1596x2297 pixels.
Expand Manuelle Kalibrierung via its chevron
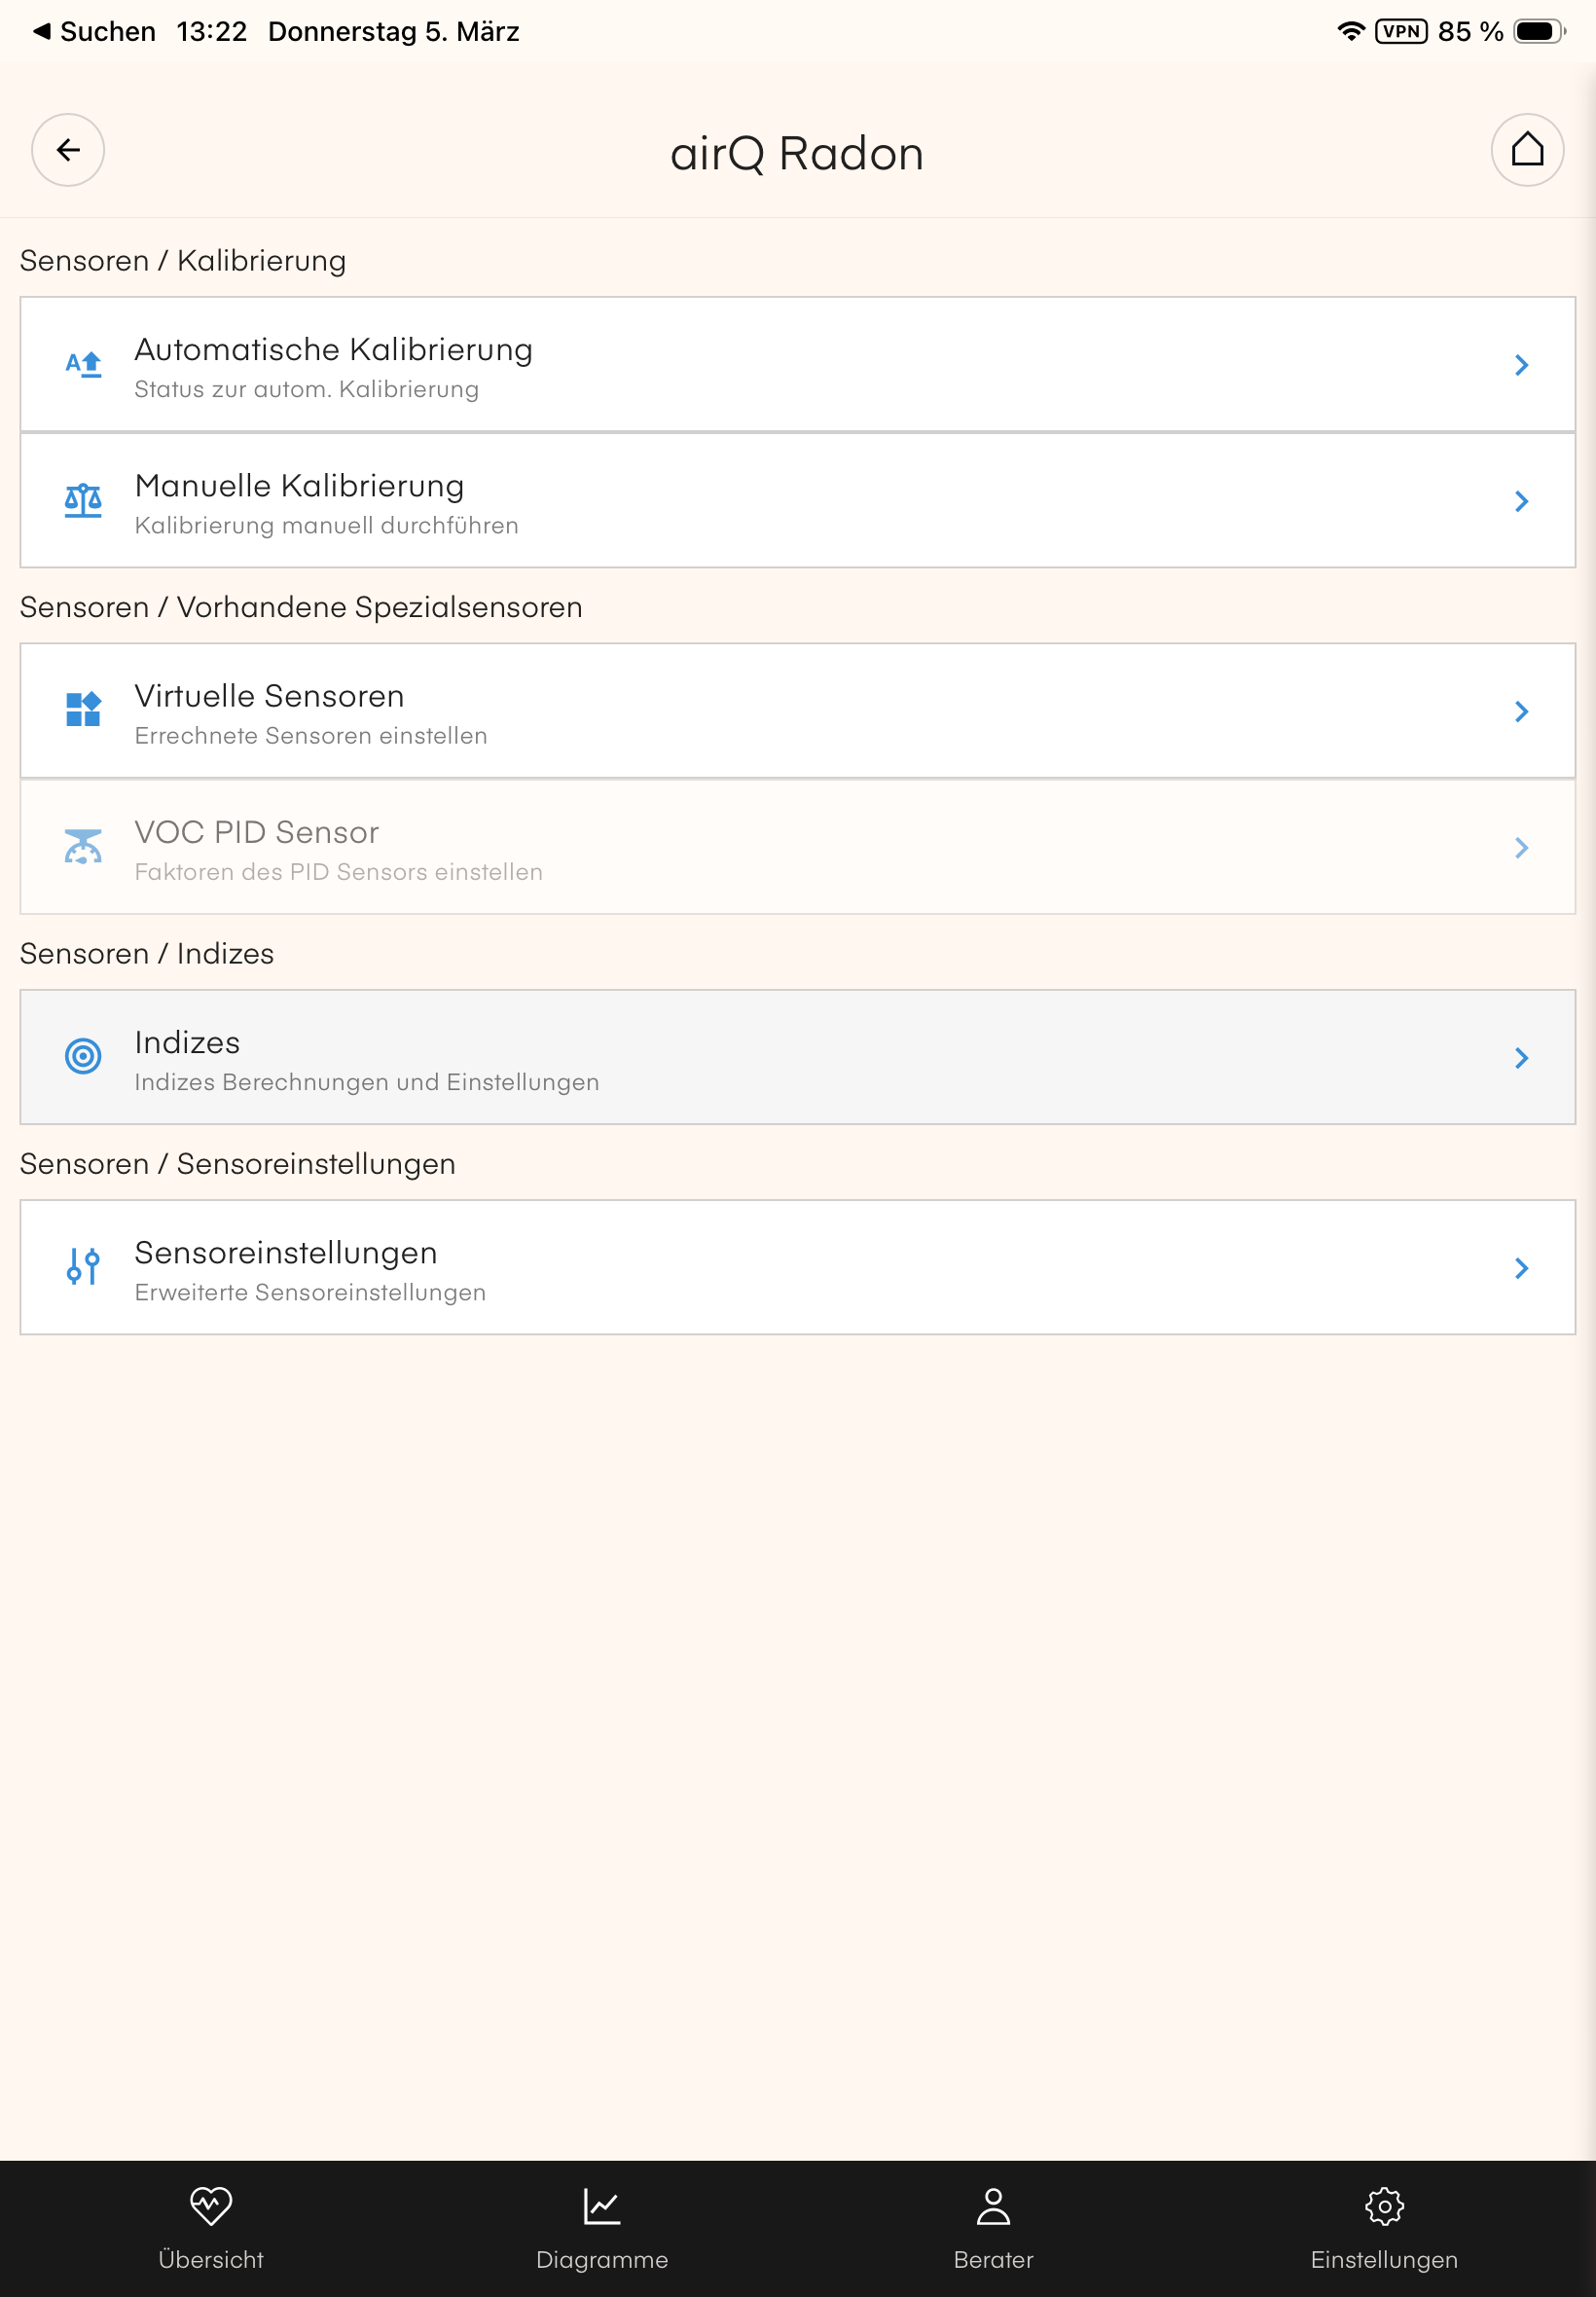[1521, 501]
